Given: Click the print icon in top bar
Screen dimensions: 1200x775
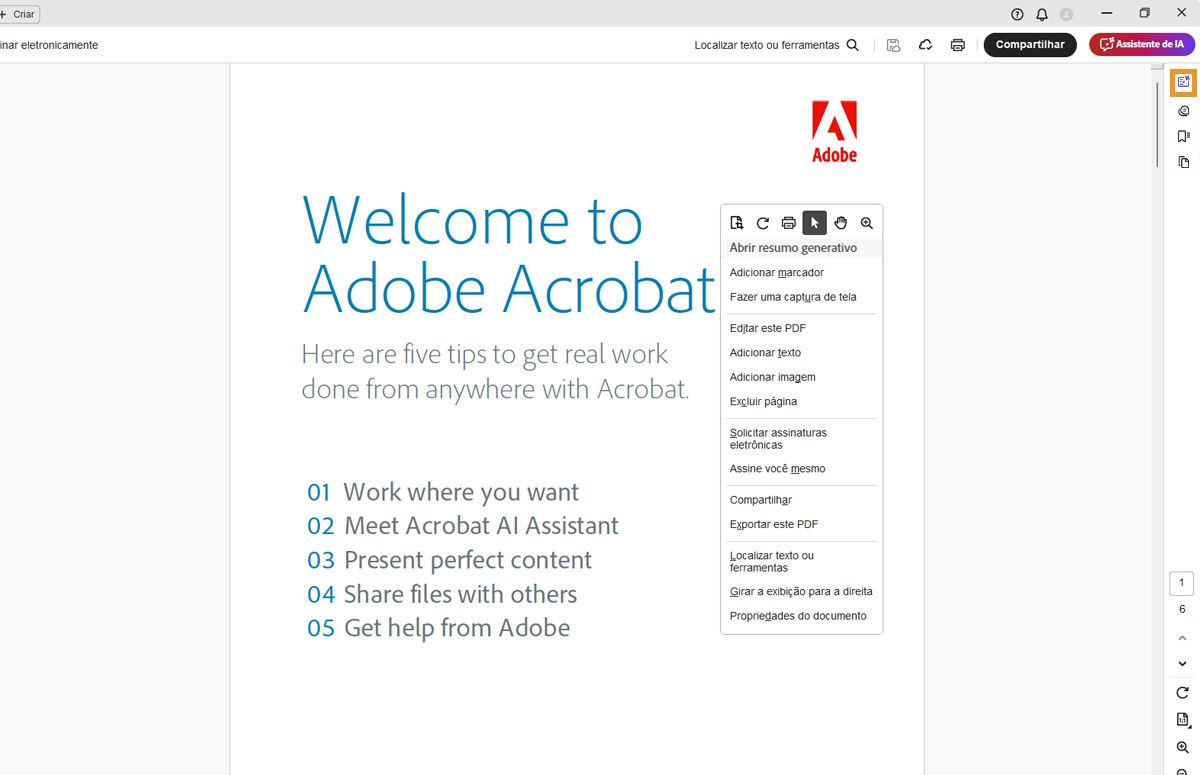Looking at the screenshot, I should tap(958, 45).
